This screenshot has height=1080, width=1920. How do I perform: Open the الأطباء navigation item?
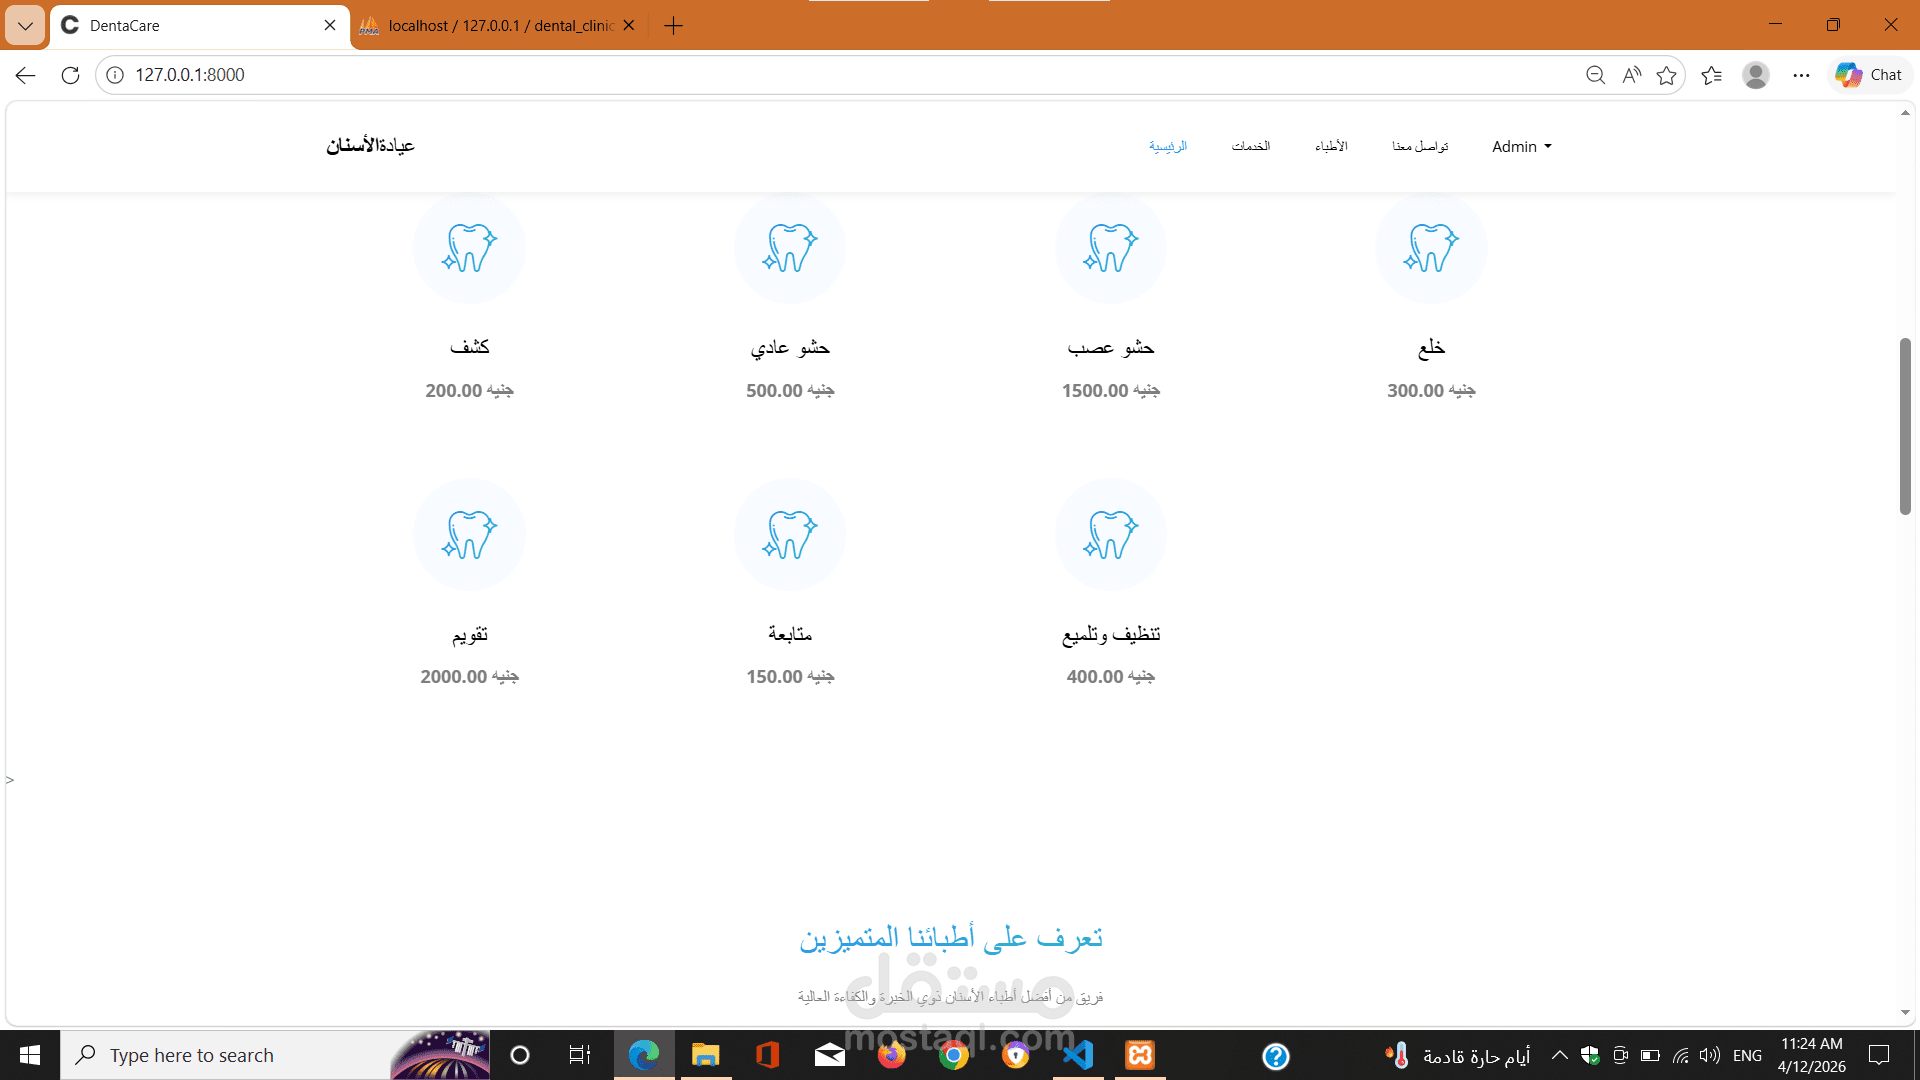1330,147
